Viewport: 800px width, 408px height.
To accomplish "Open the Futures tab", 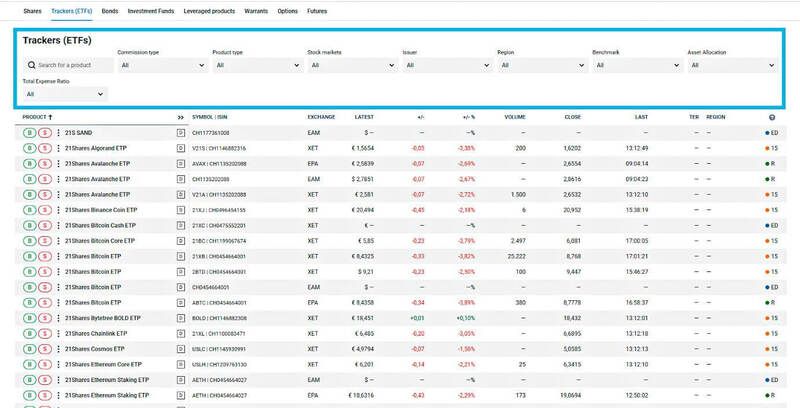I will click(x=317, y=11).
